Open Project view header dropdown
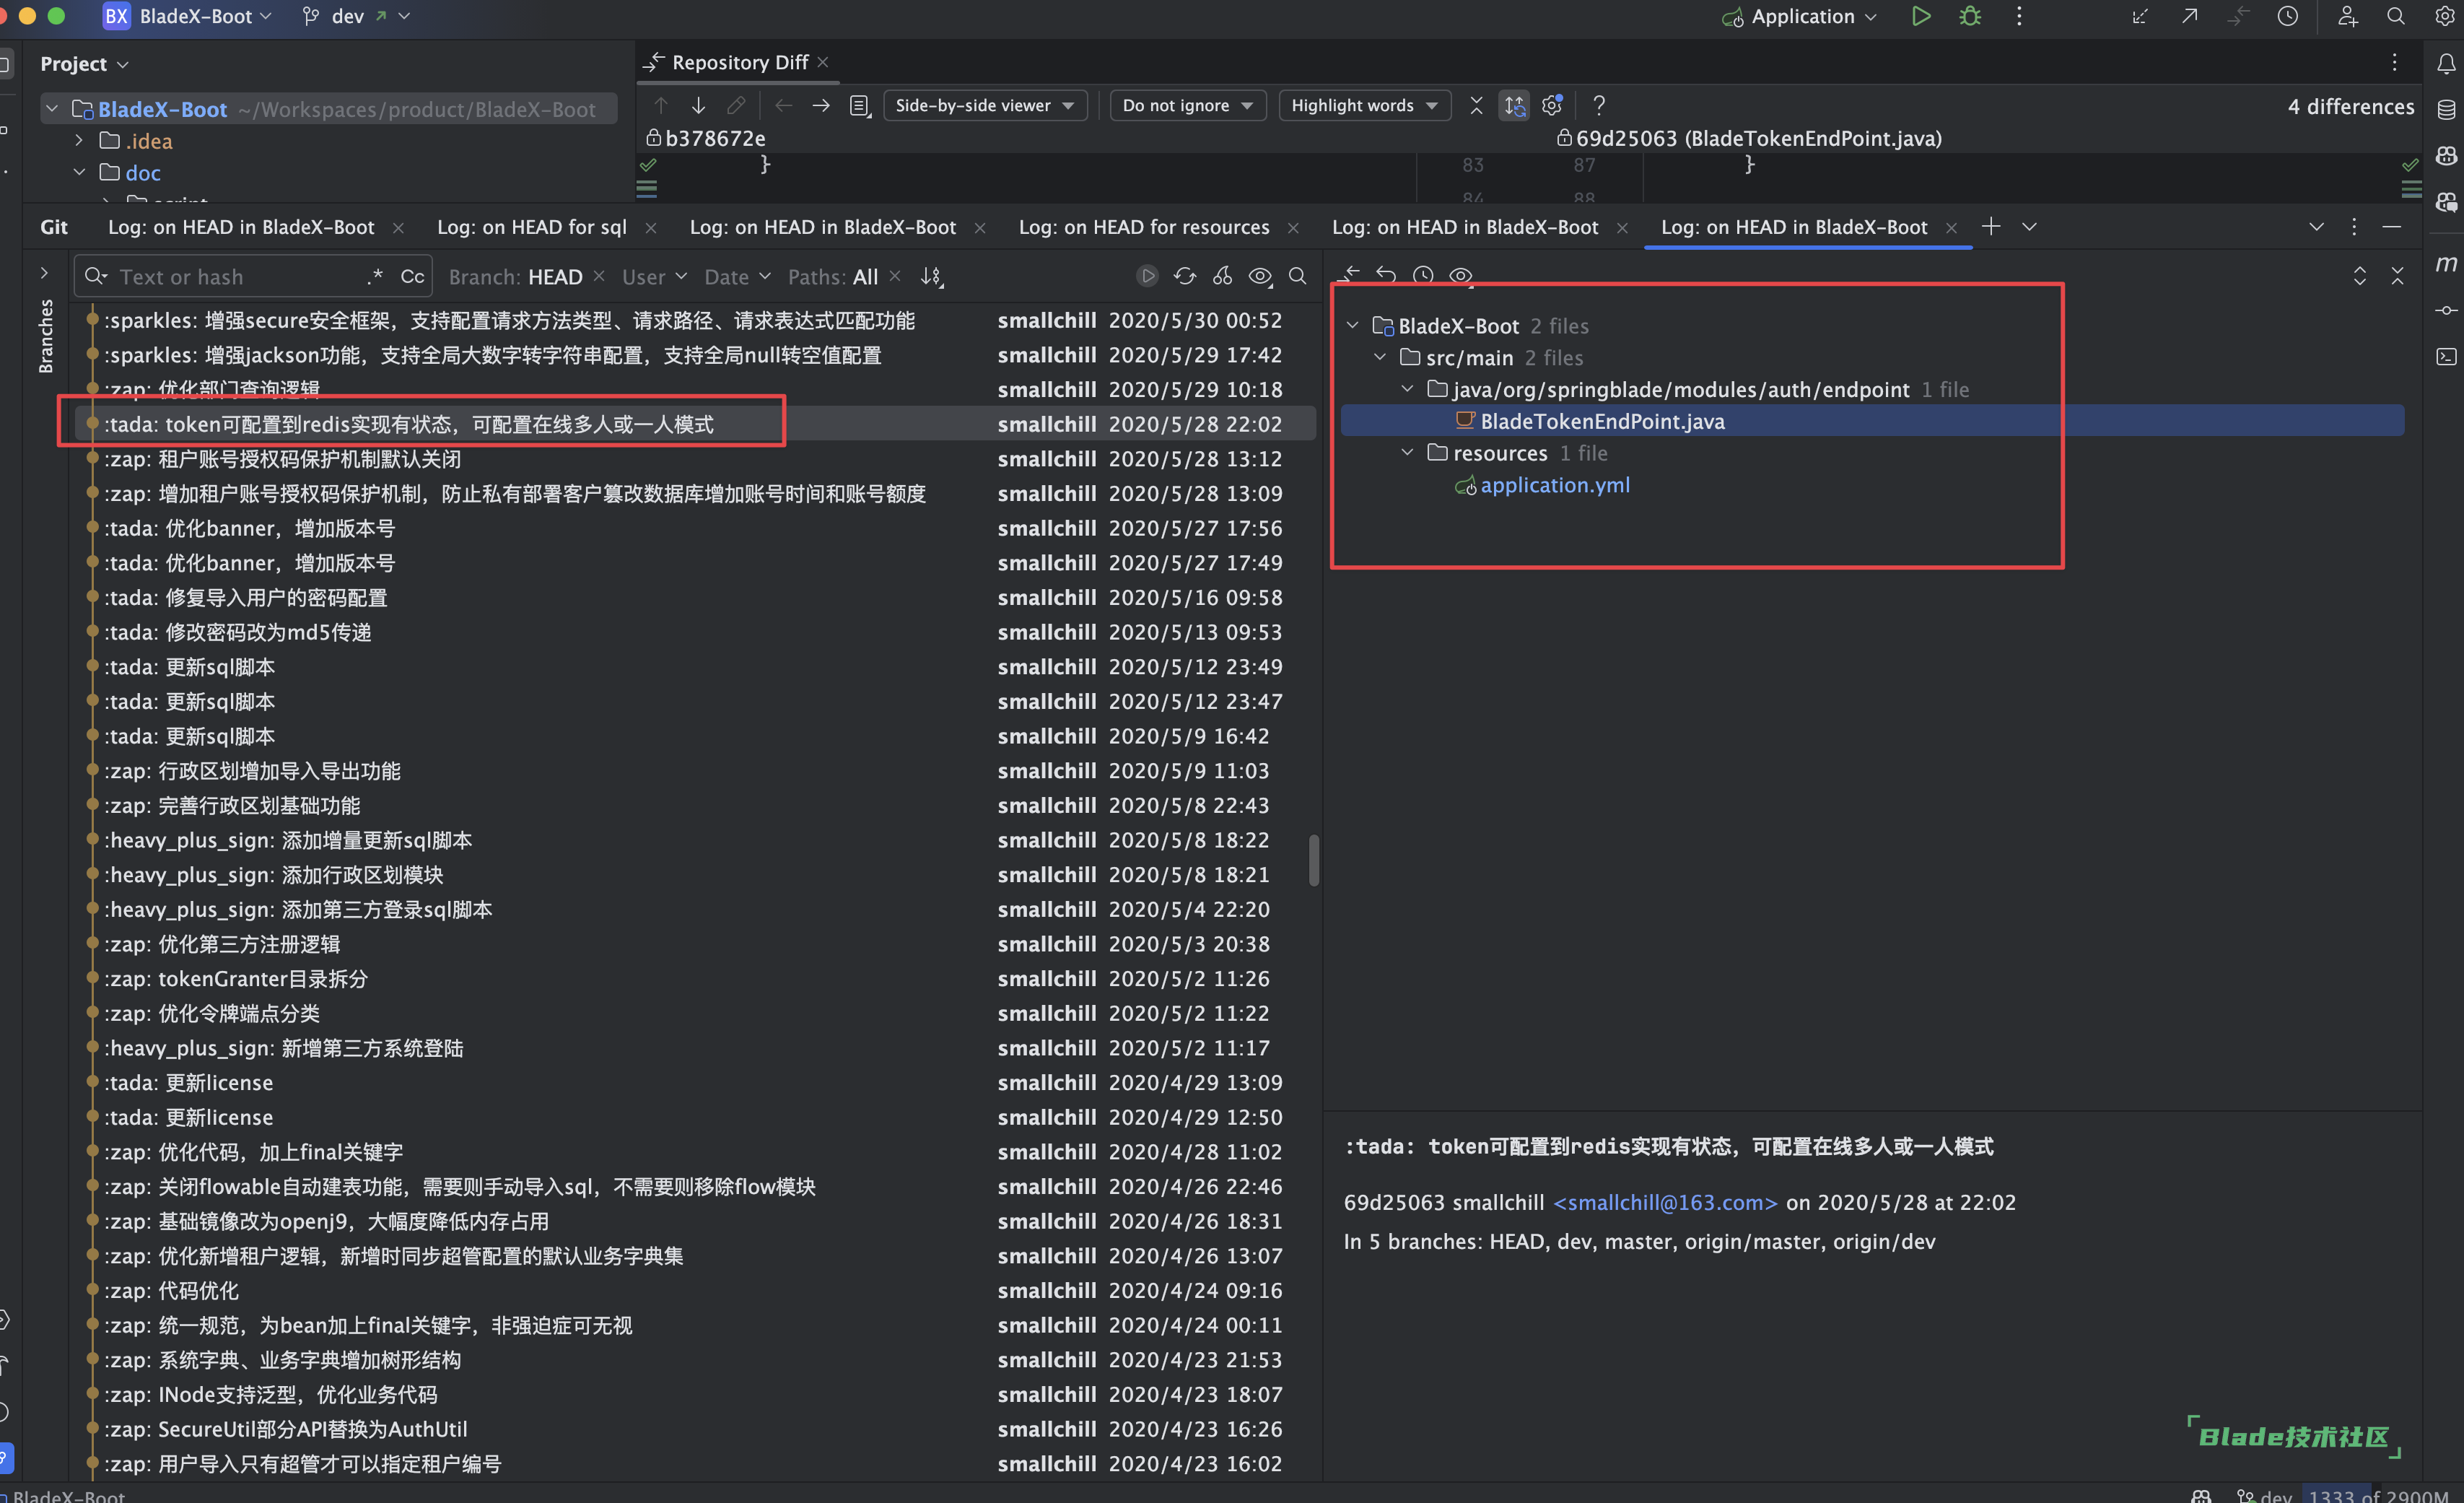Screen dimensions: 2464x1503 click(x=84, y=64)
